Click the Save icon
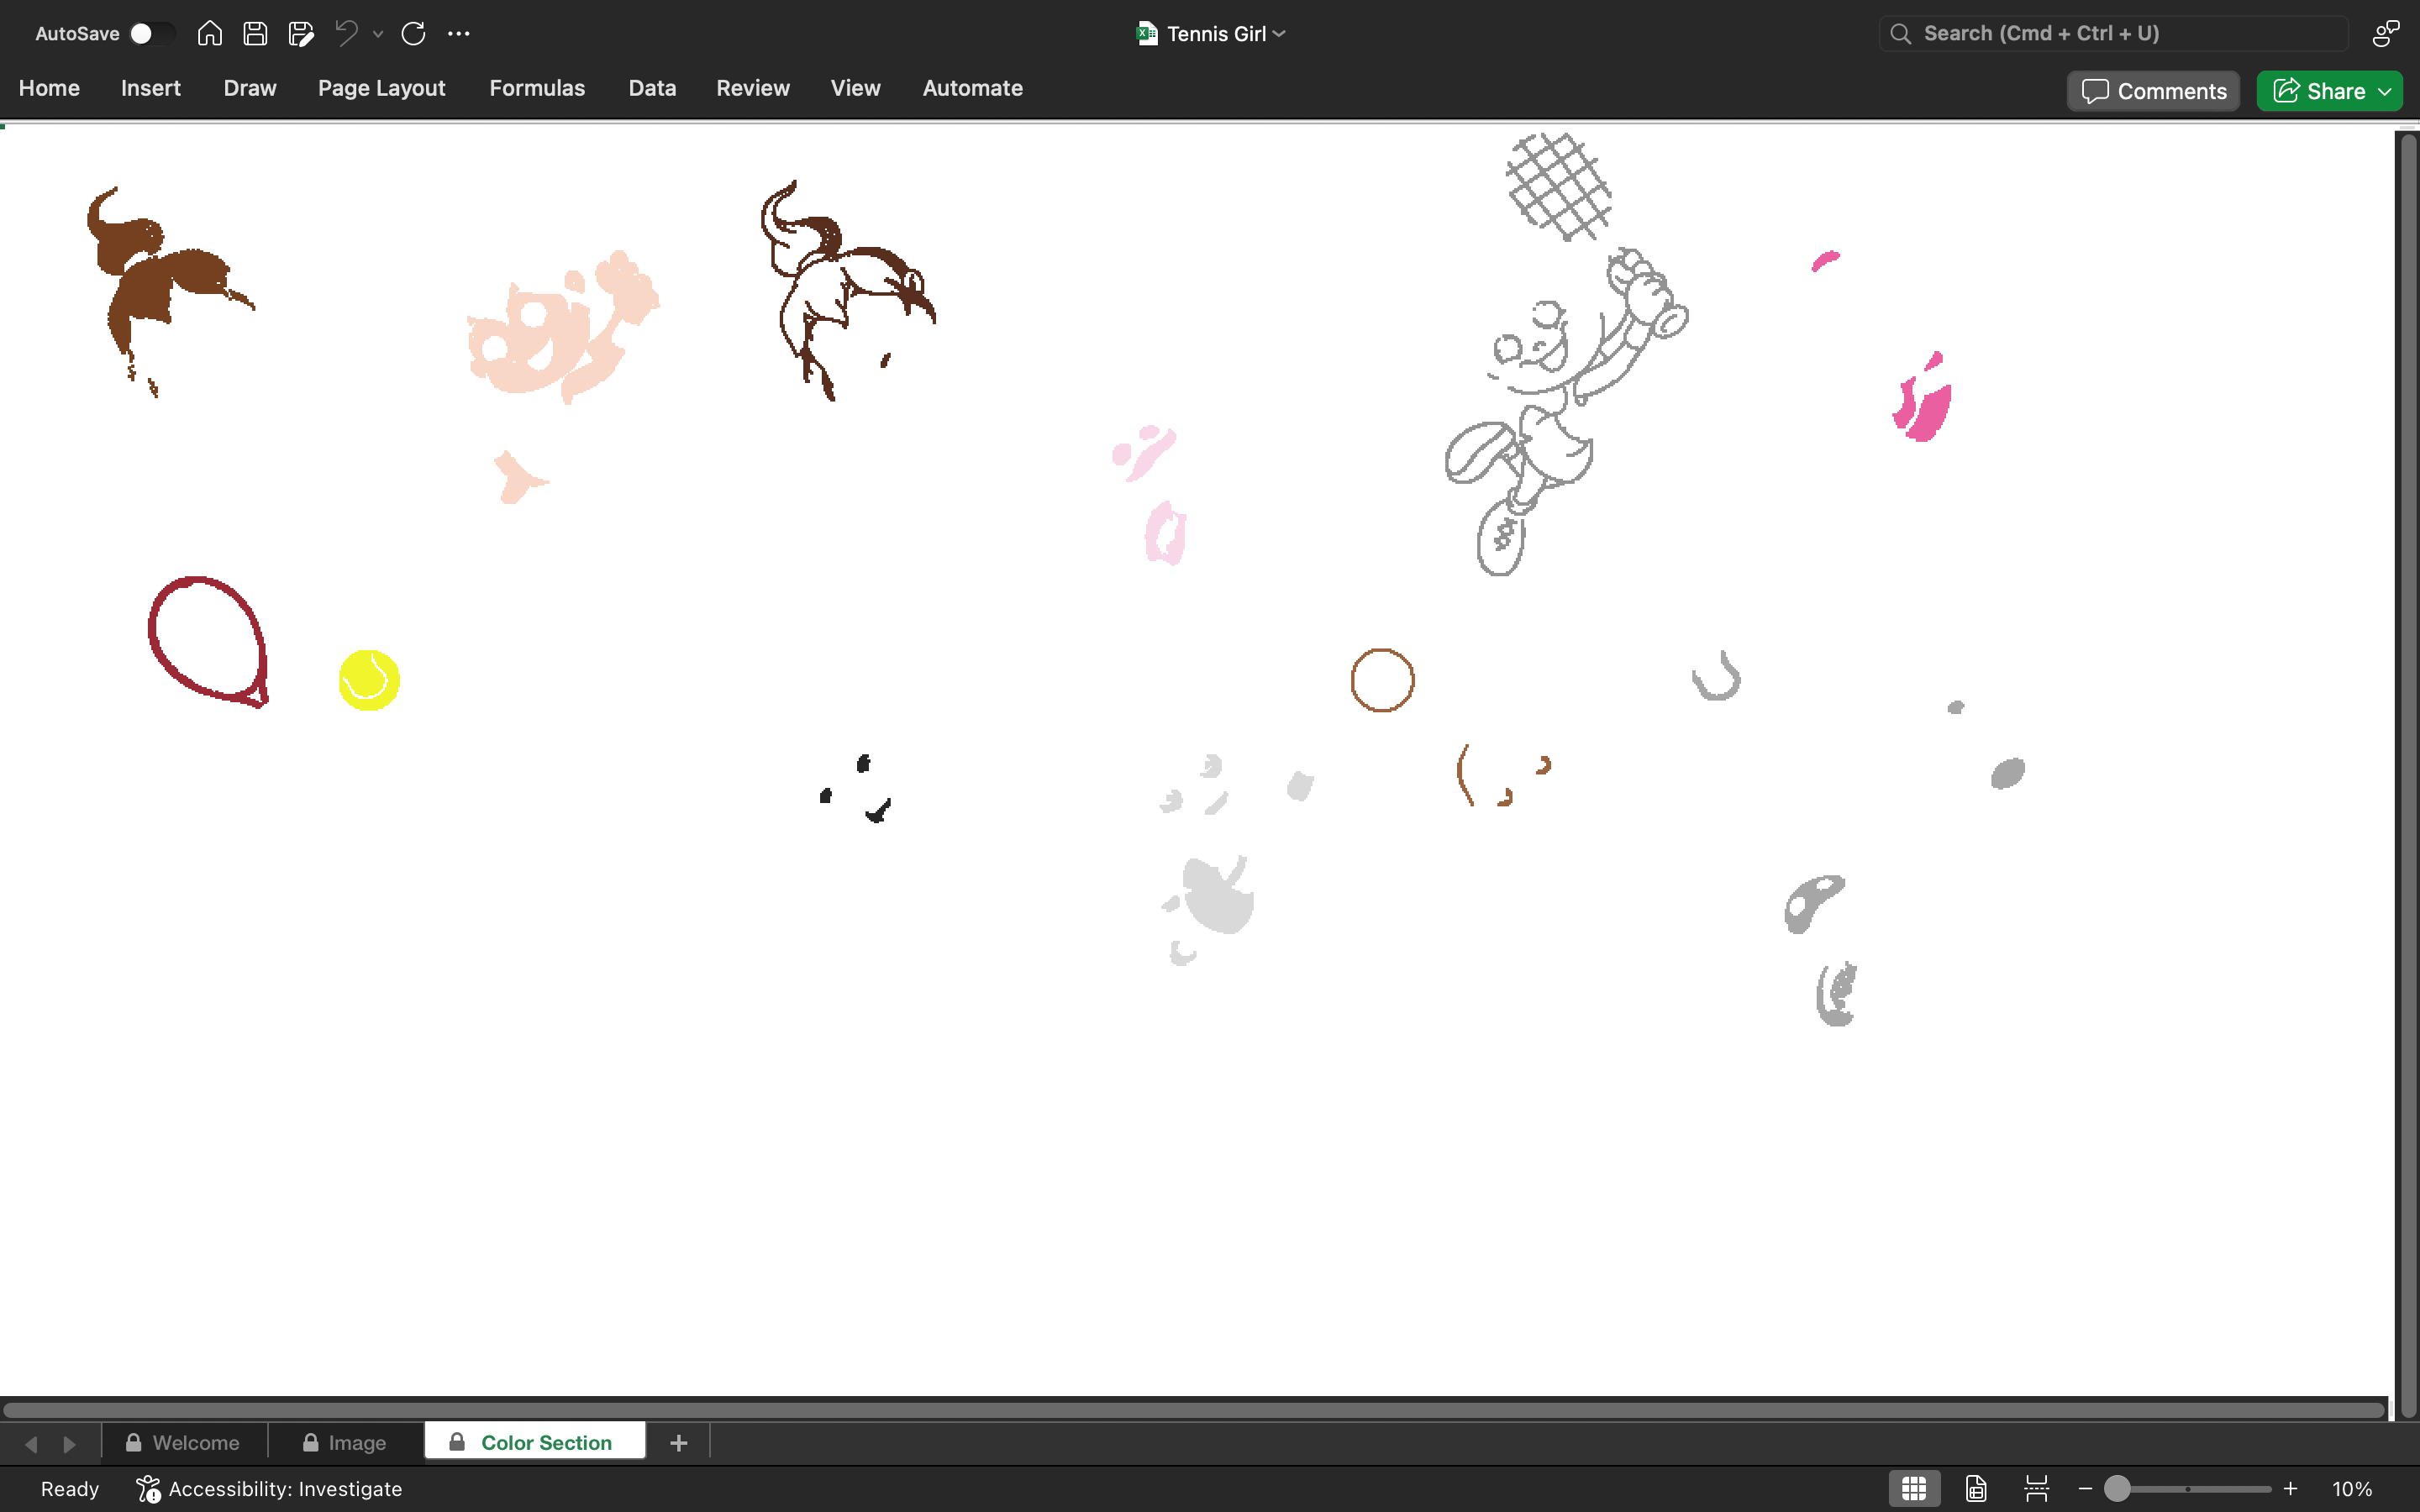 pos(255,33)
